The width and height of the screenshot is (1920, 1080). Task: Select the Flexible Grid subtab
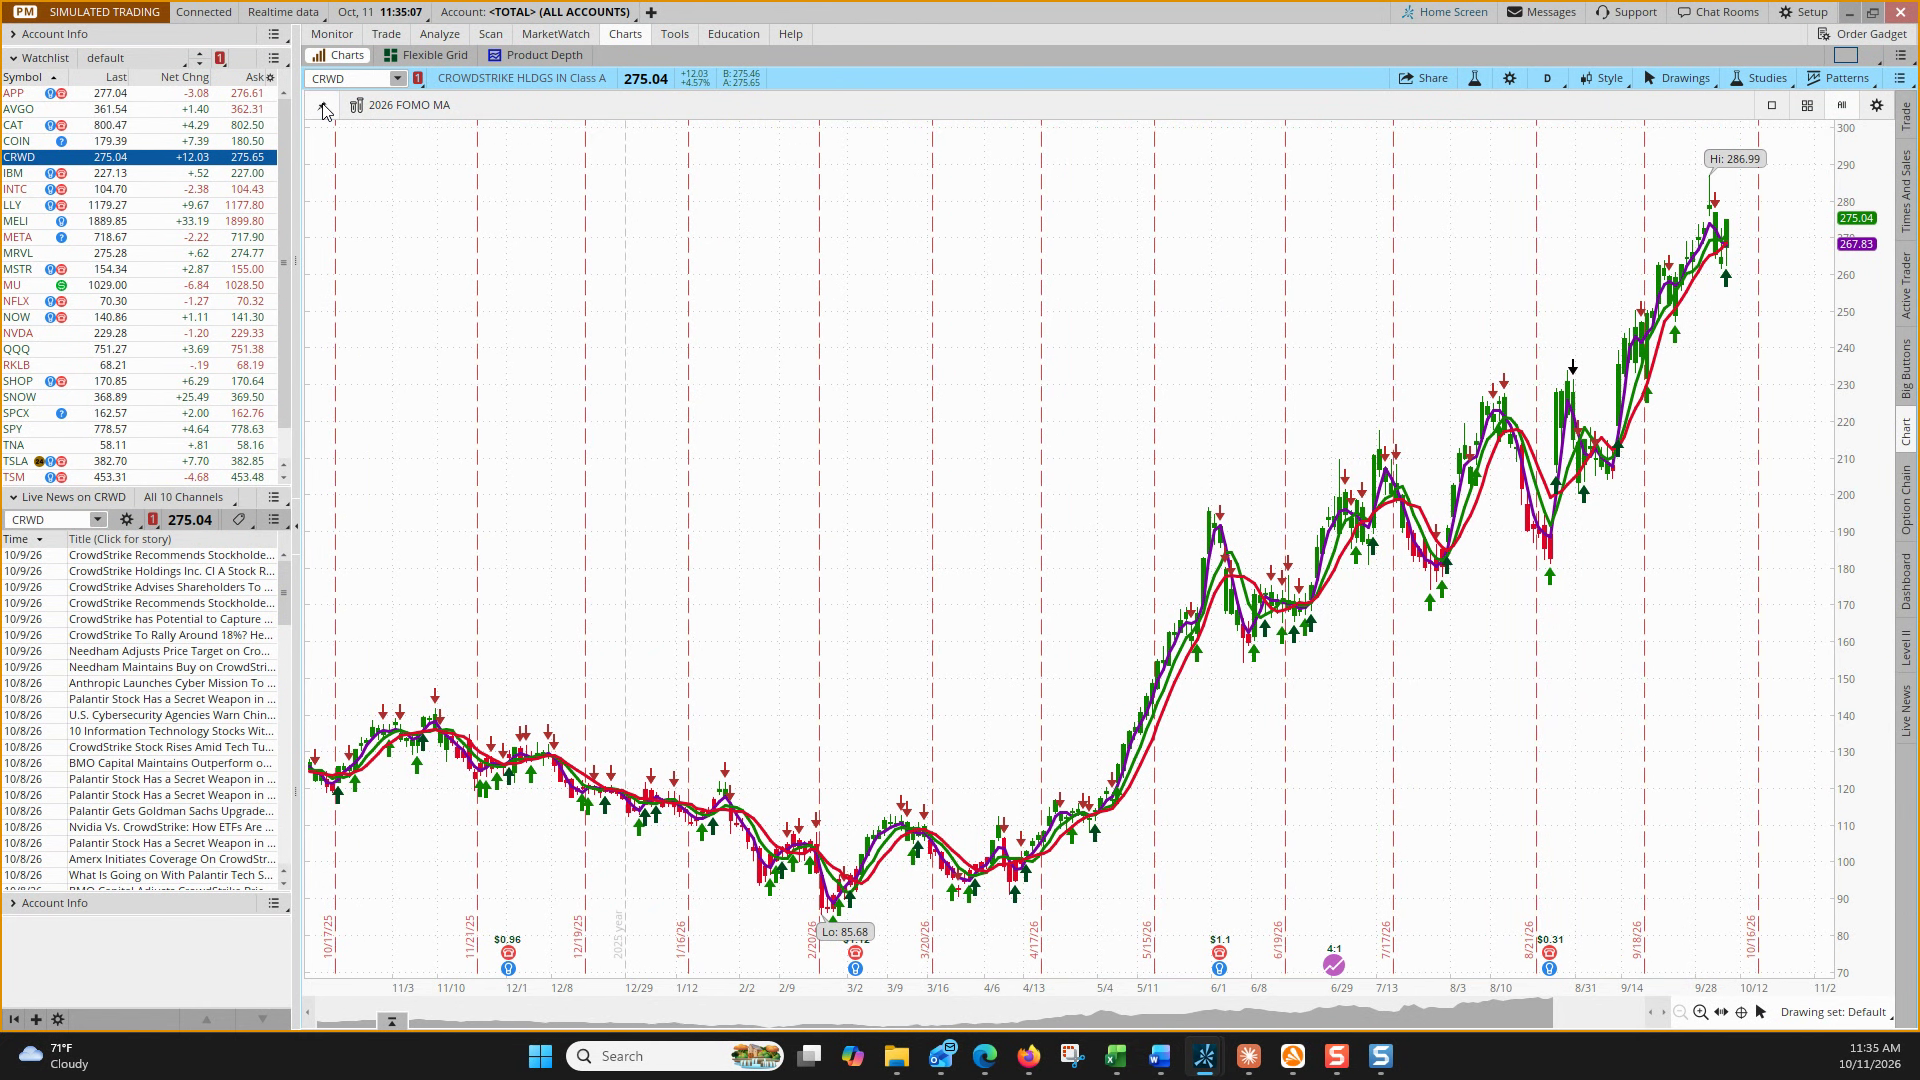(x=426, y=55)
